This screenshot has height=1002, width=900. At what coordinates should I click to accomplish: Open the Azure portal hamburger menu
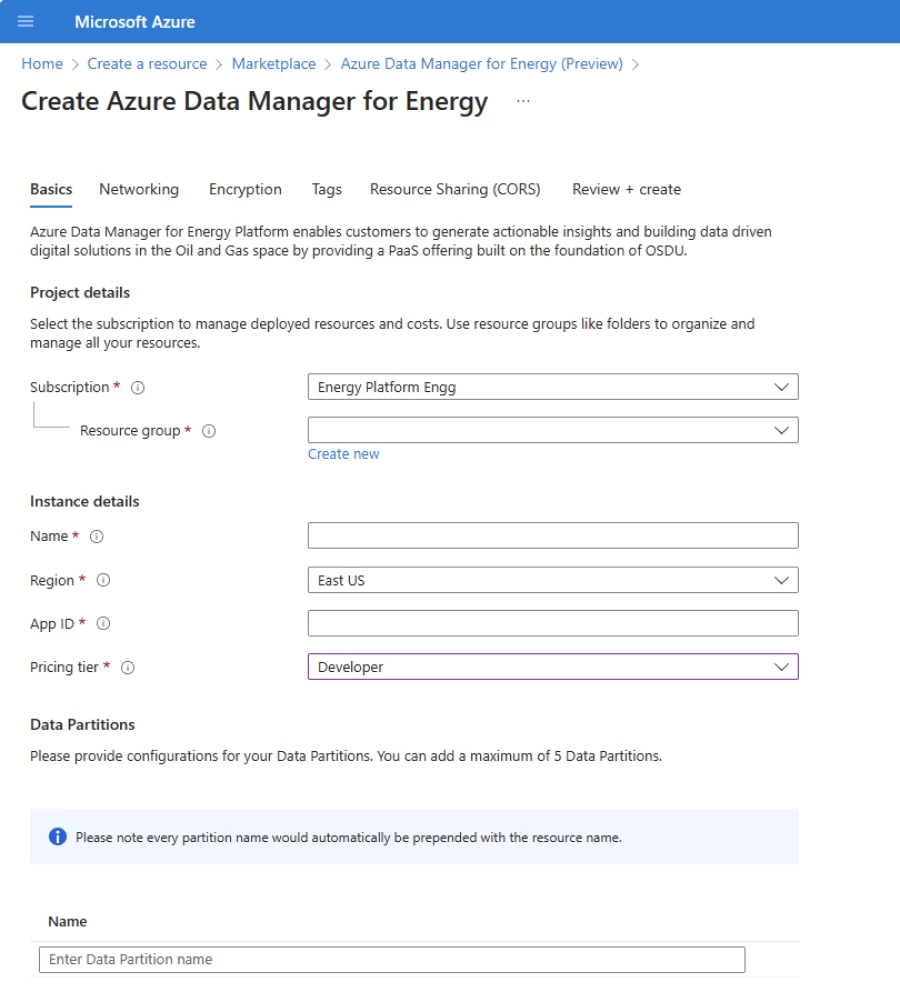pos(26,22)
